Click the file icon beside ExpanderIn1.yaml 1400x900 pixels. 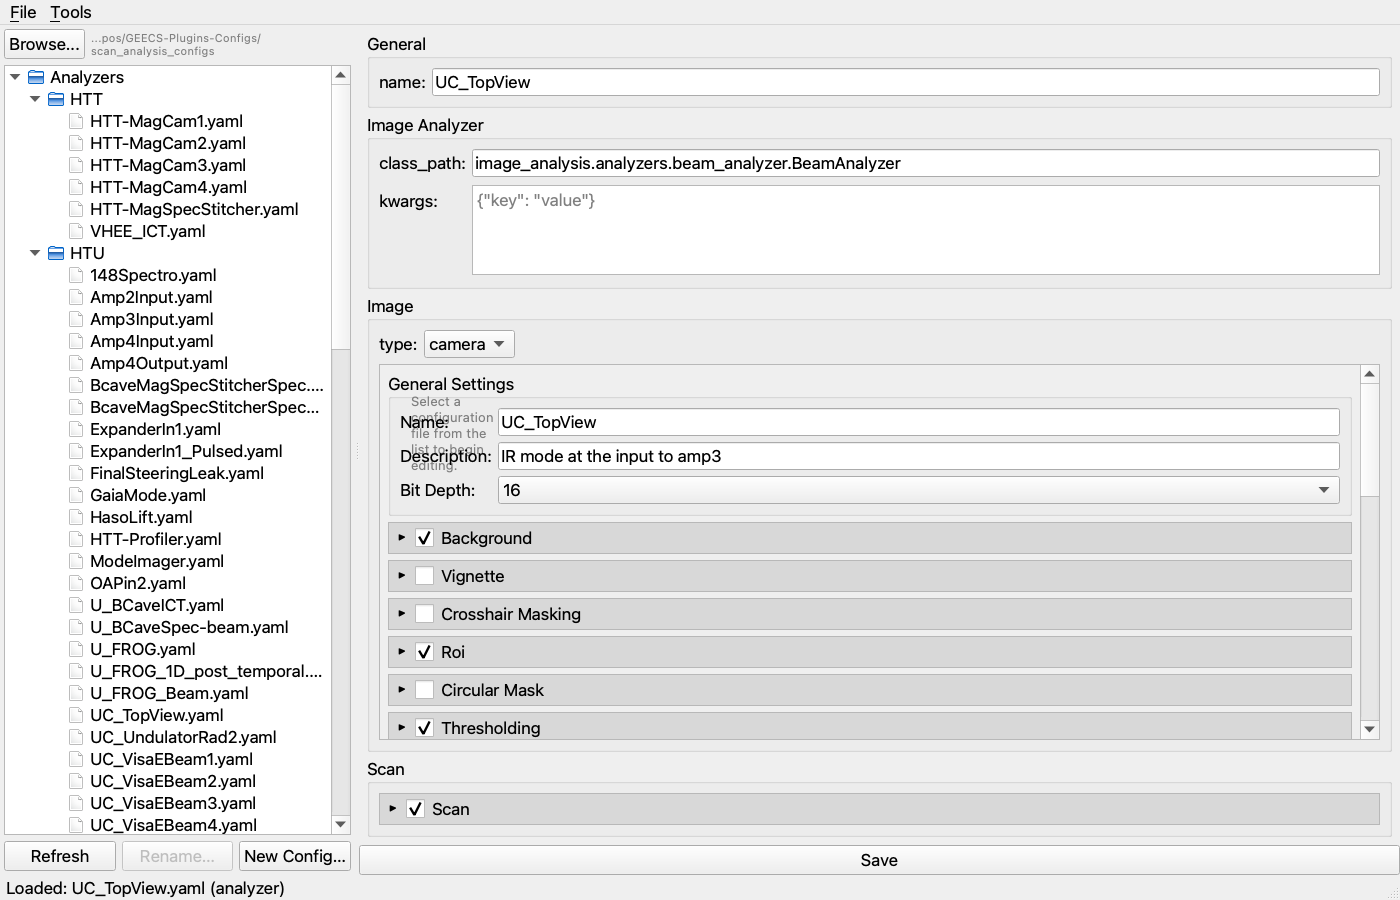tap(76, 429)
